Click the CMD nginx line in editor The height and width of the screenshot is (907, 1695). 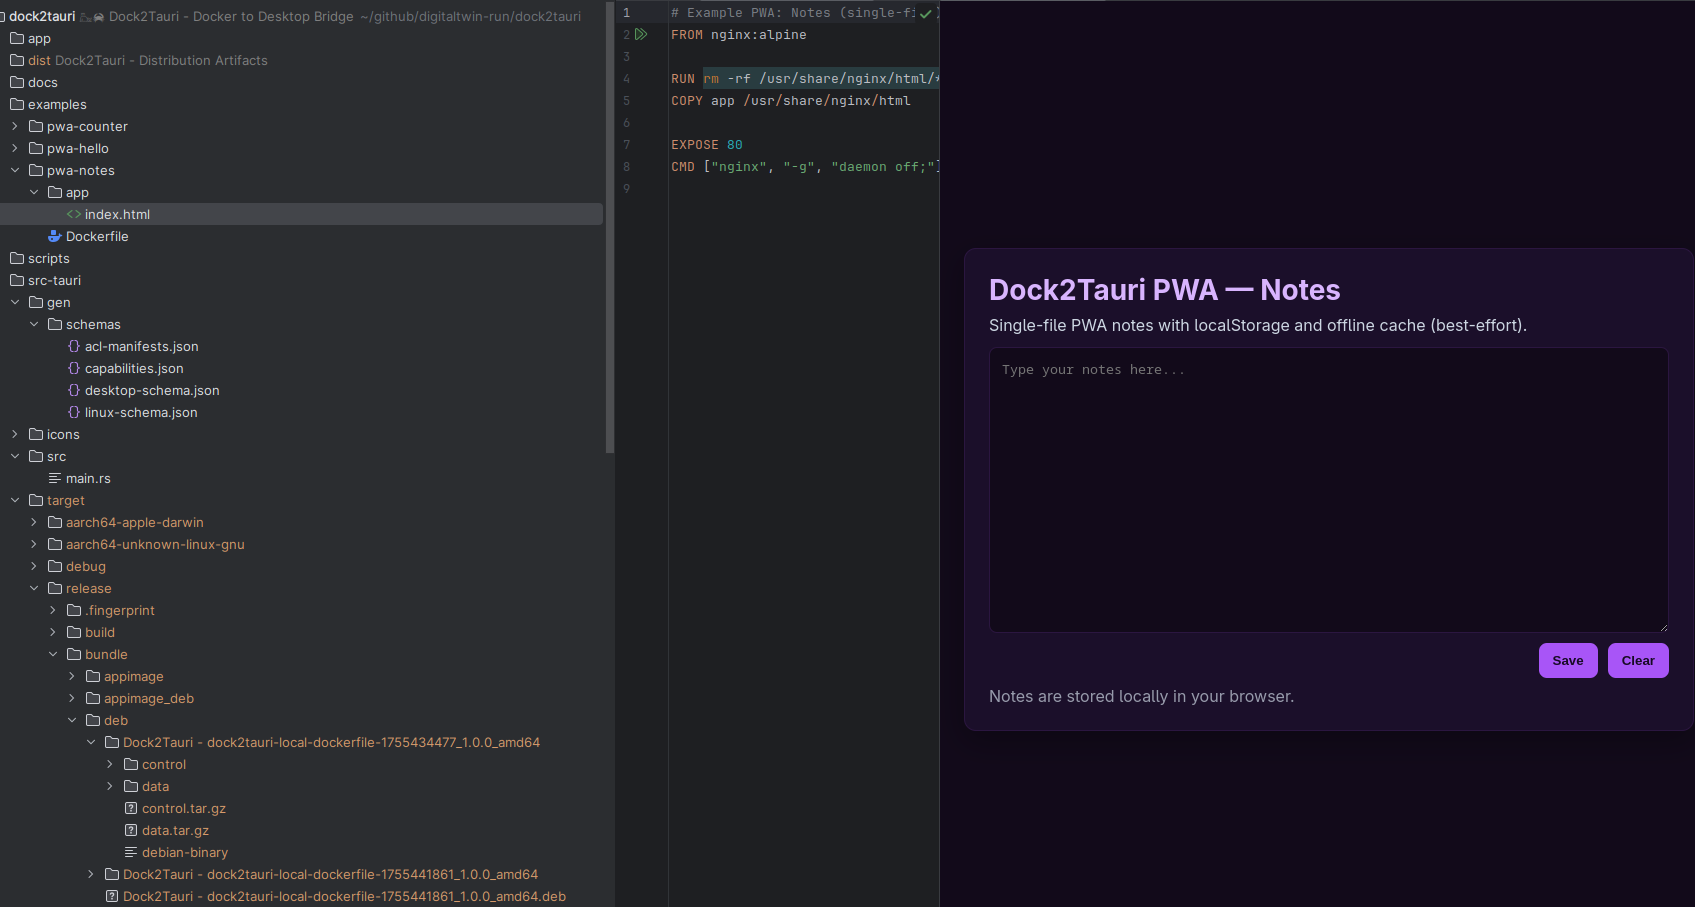pyautogui.click(x=805, y=166)
